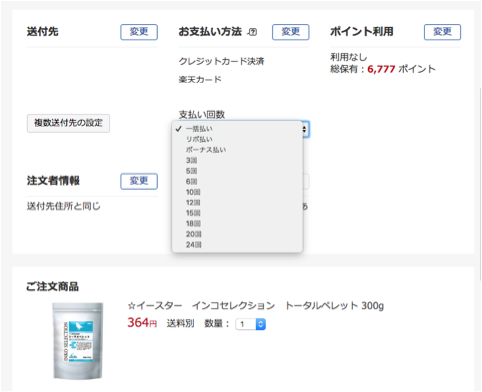Click 変更 button next to 送付先
The image size is (482, 392).
coord(139,32)
